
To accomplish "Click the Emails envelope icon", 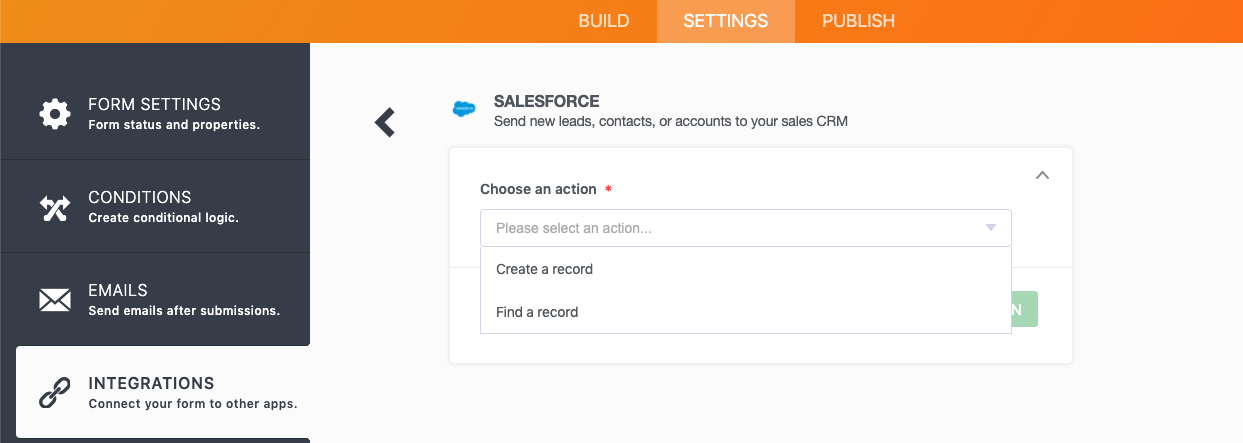I will tap(54, 300).
